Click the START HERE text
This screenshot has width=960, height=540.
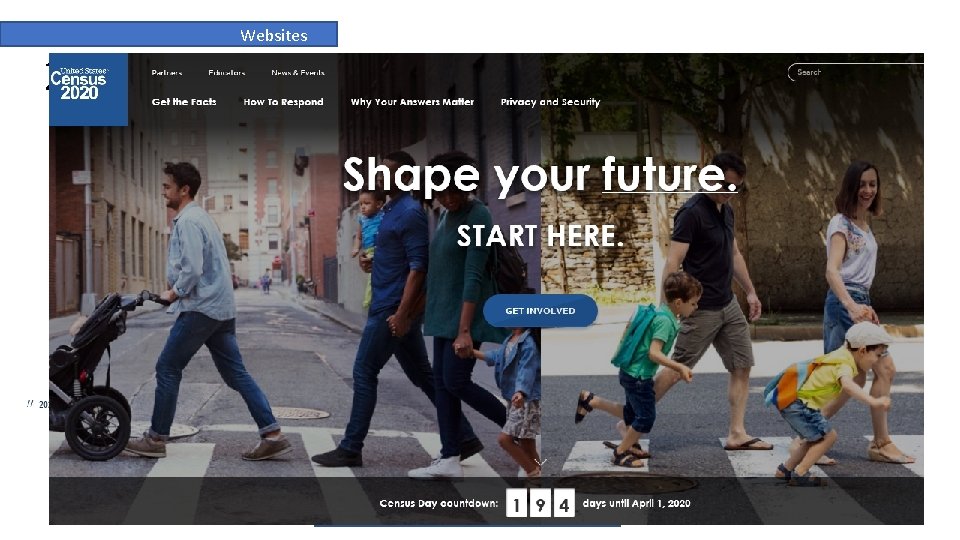point(540,236)
